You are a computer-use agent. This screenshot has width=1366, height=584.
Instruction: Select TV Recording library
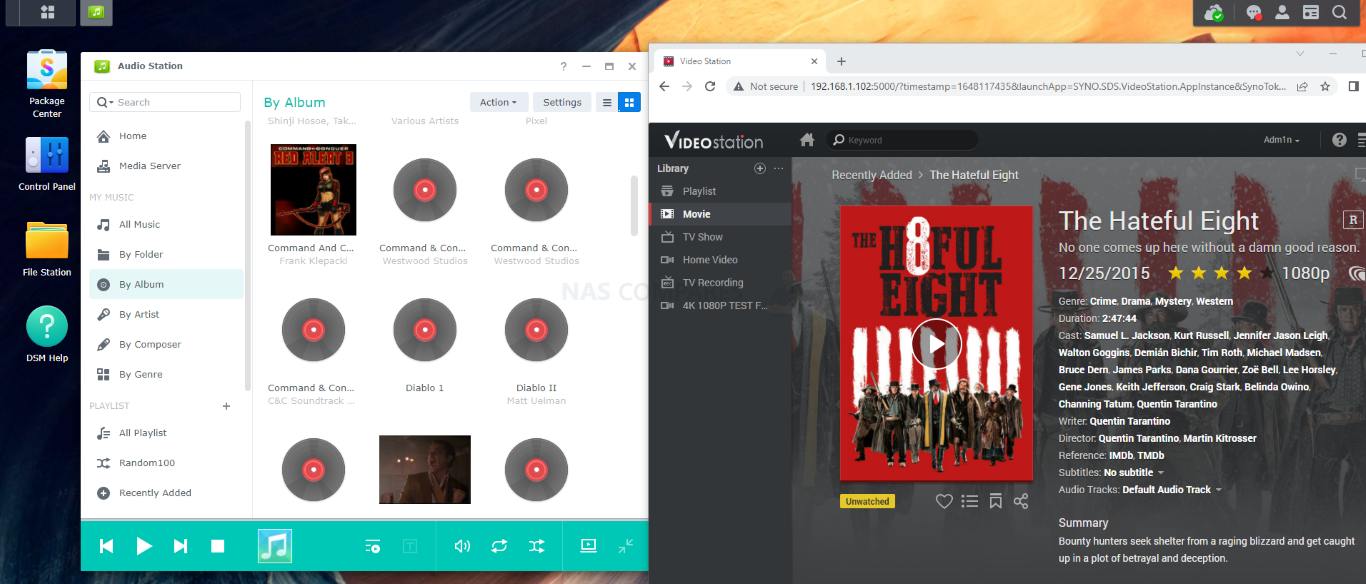pos(720,283)
